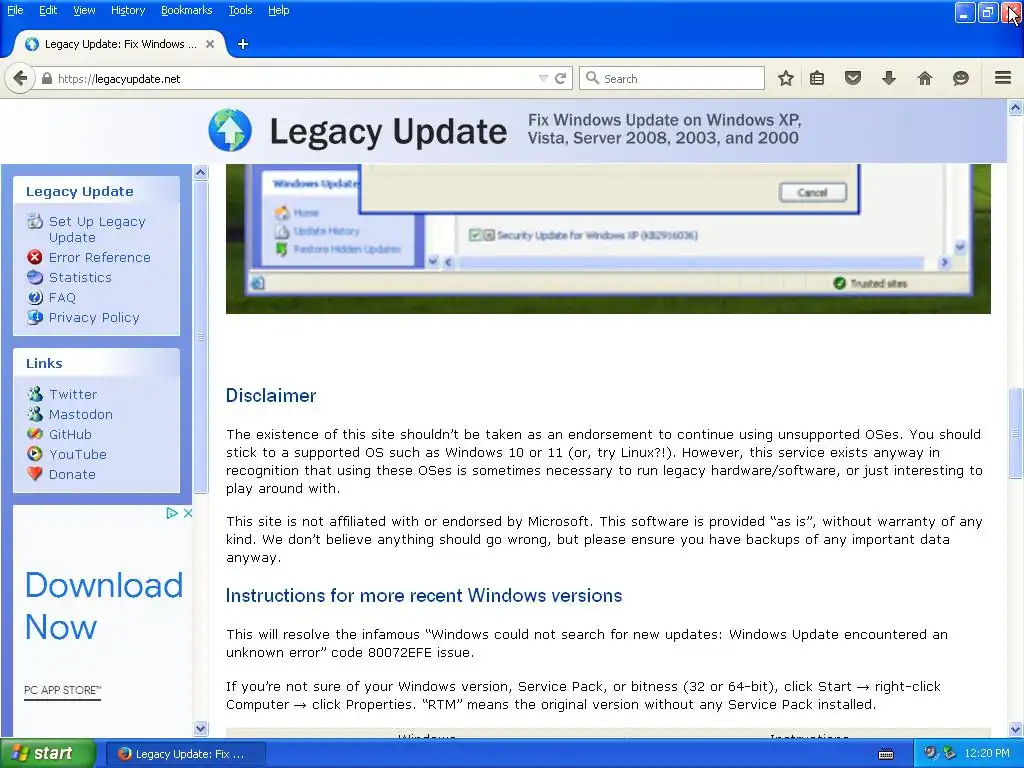Close the Legacy Update tab
1024x768 pixels.
point(210,44)
